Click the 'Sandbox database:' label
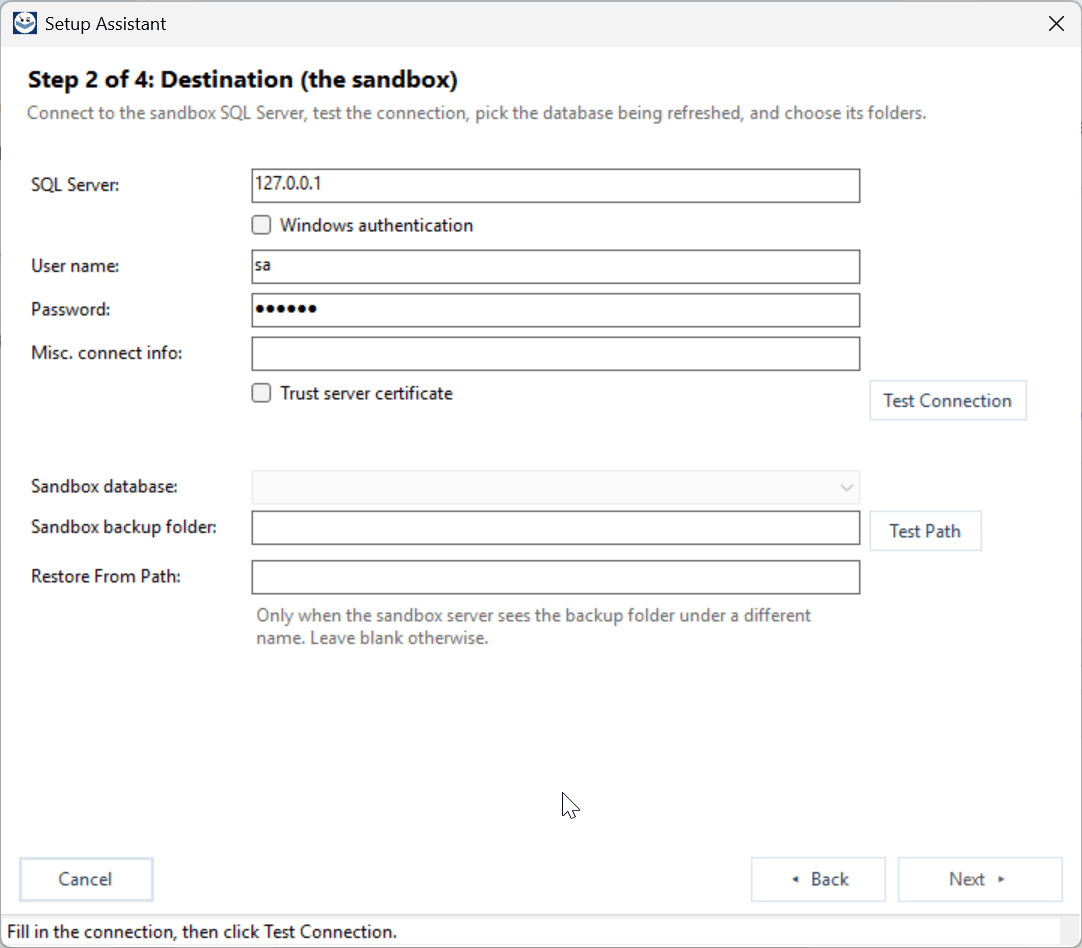The height and width of the screenshot is (948, 1082). [104, 486]
